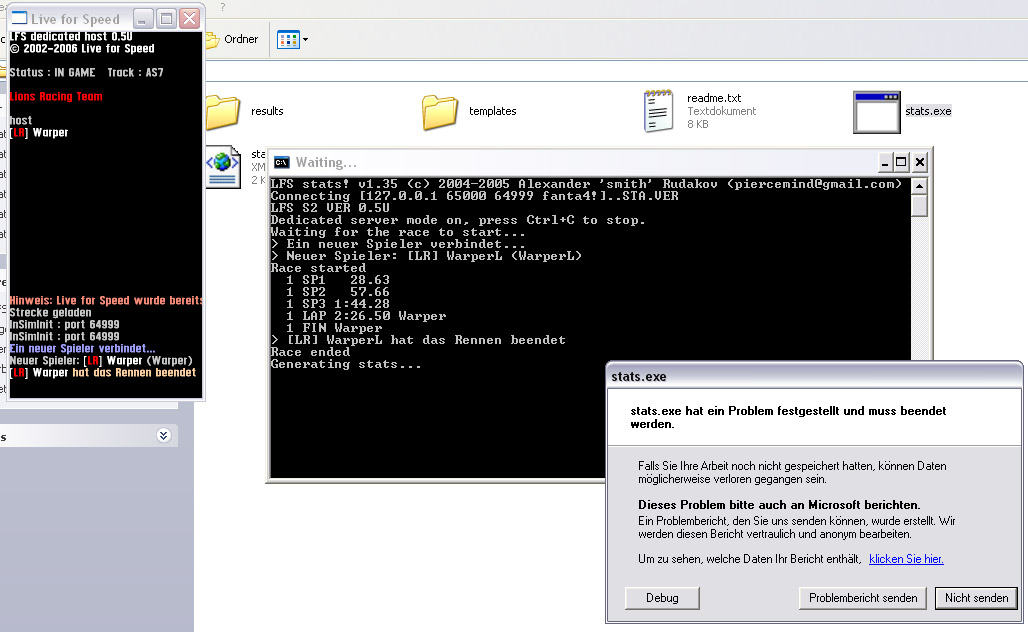Click 'Ein neuer Spieler verbindet...' in LFS host
The width and height of the screenshot is (1028, 632).
click(83, 349)
